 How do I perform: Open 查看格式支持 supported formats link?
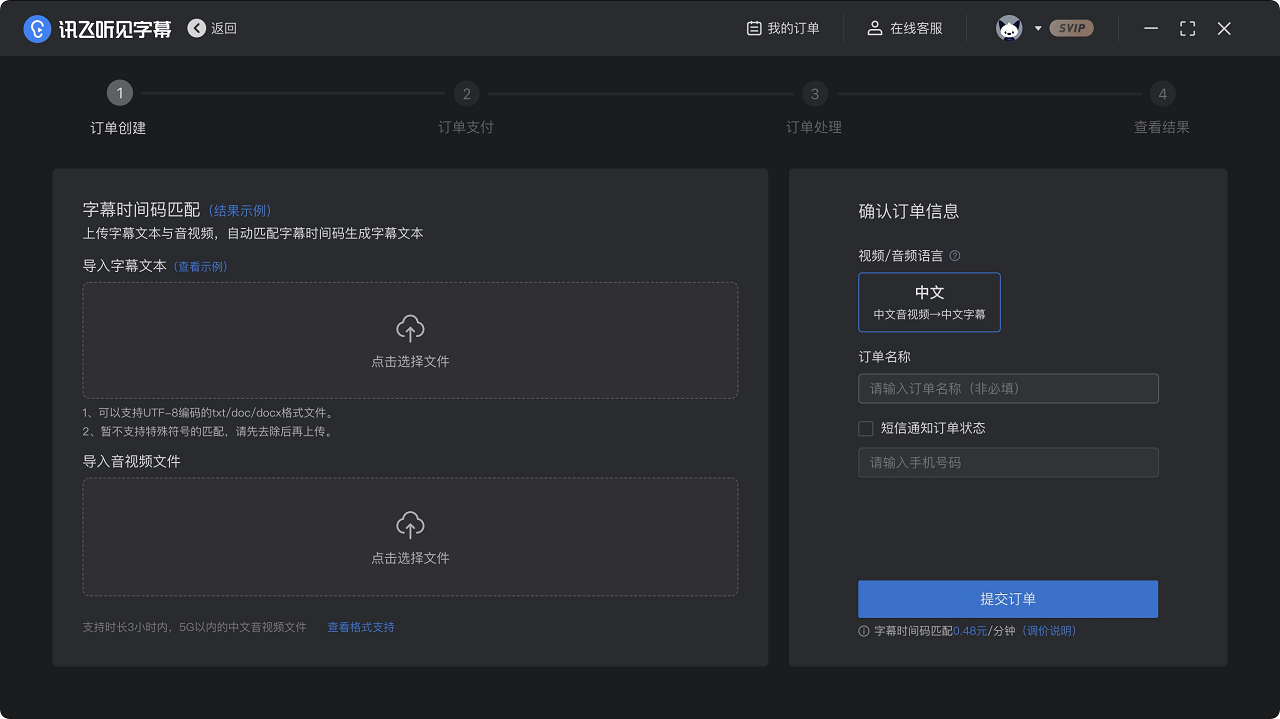(360, 626)
